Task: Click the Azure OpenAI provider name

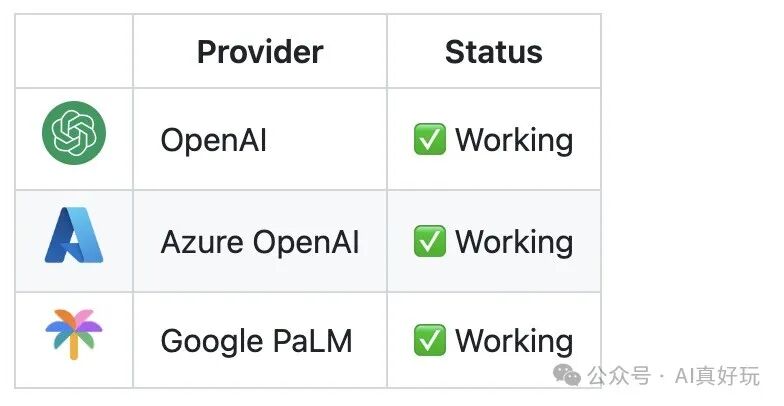Action: point(260,242)
